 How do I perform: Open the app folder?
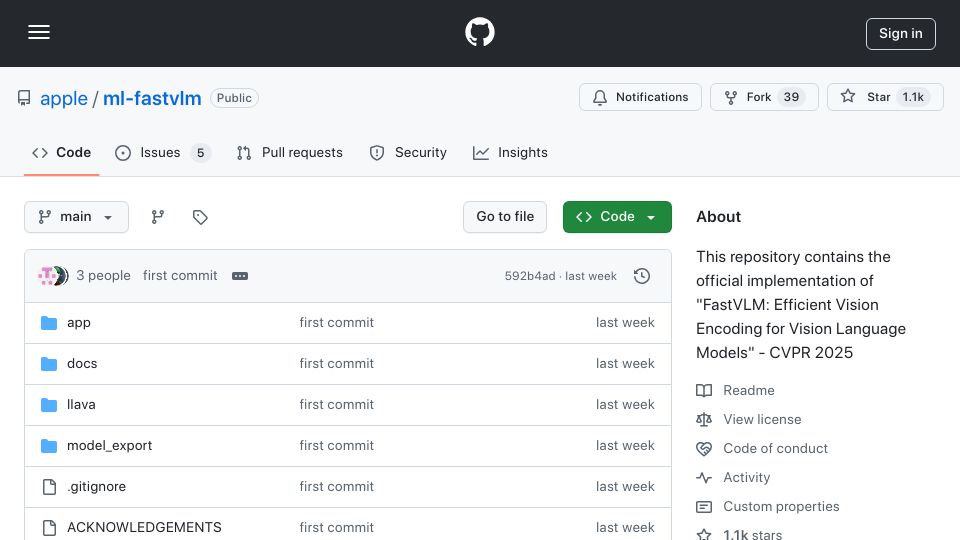78,323
